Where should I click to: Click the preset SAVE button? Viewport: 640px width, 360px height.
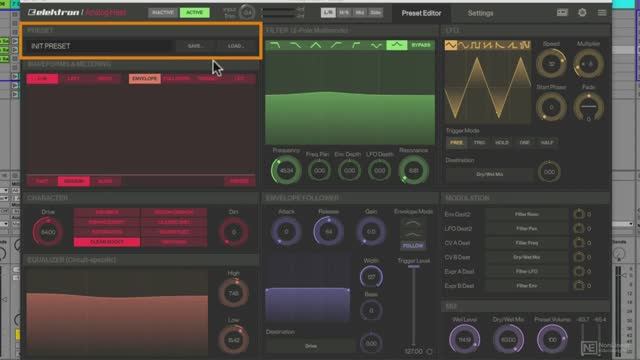tap(195, 46)
